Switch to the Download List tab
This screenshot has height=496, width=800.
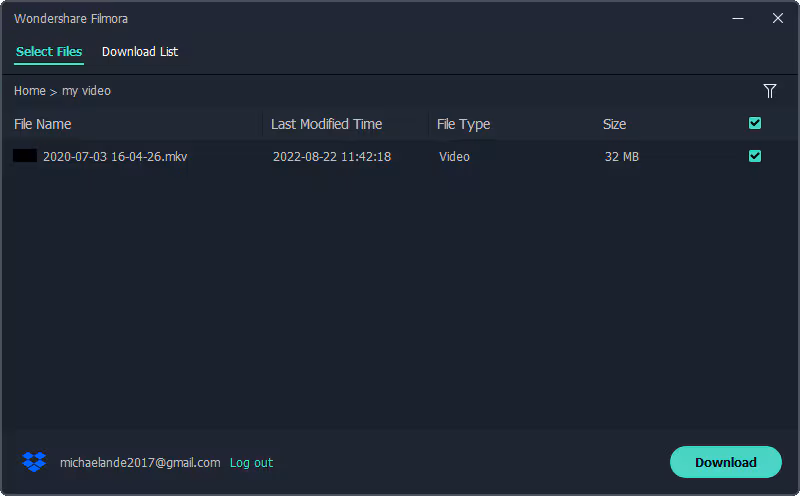pyautogui.click(x=140, y=51)
